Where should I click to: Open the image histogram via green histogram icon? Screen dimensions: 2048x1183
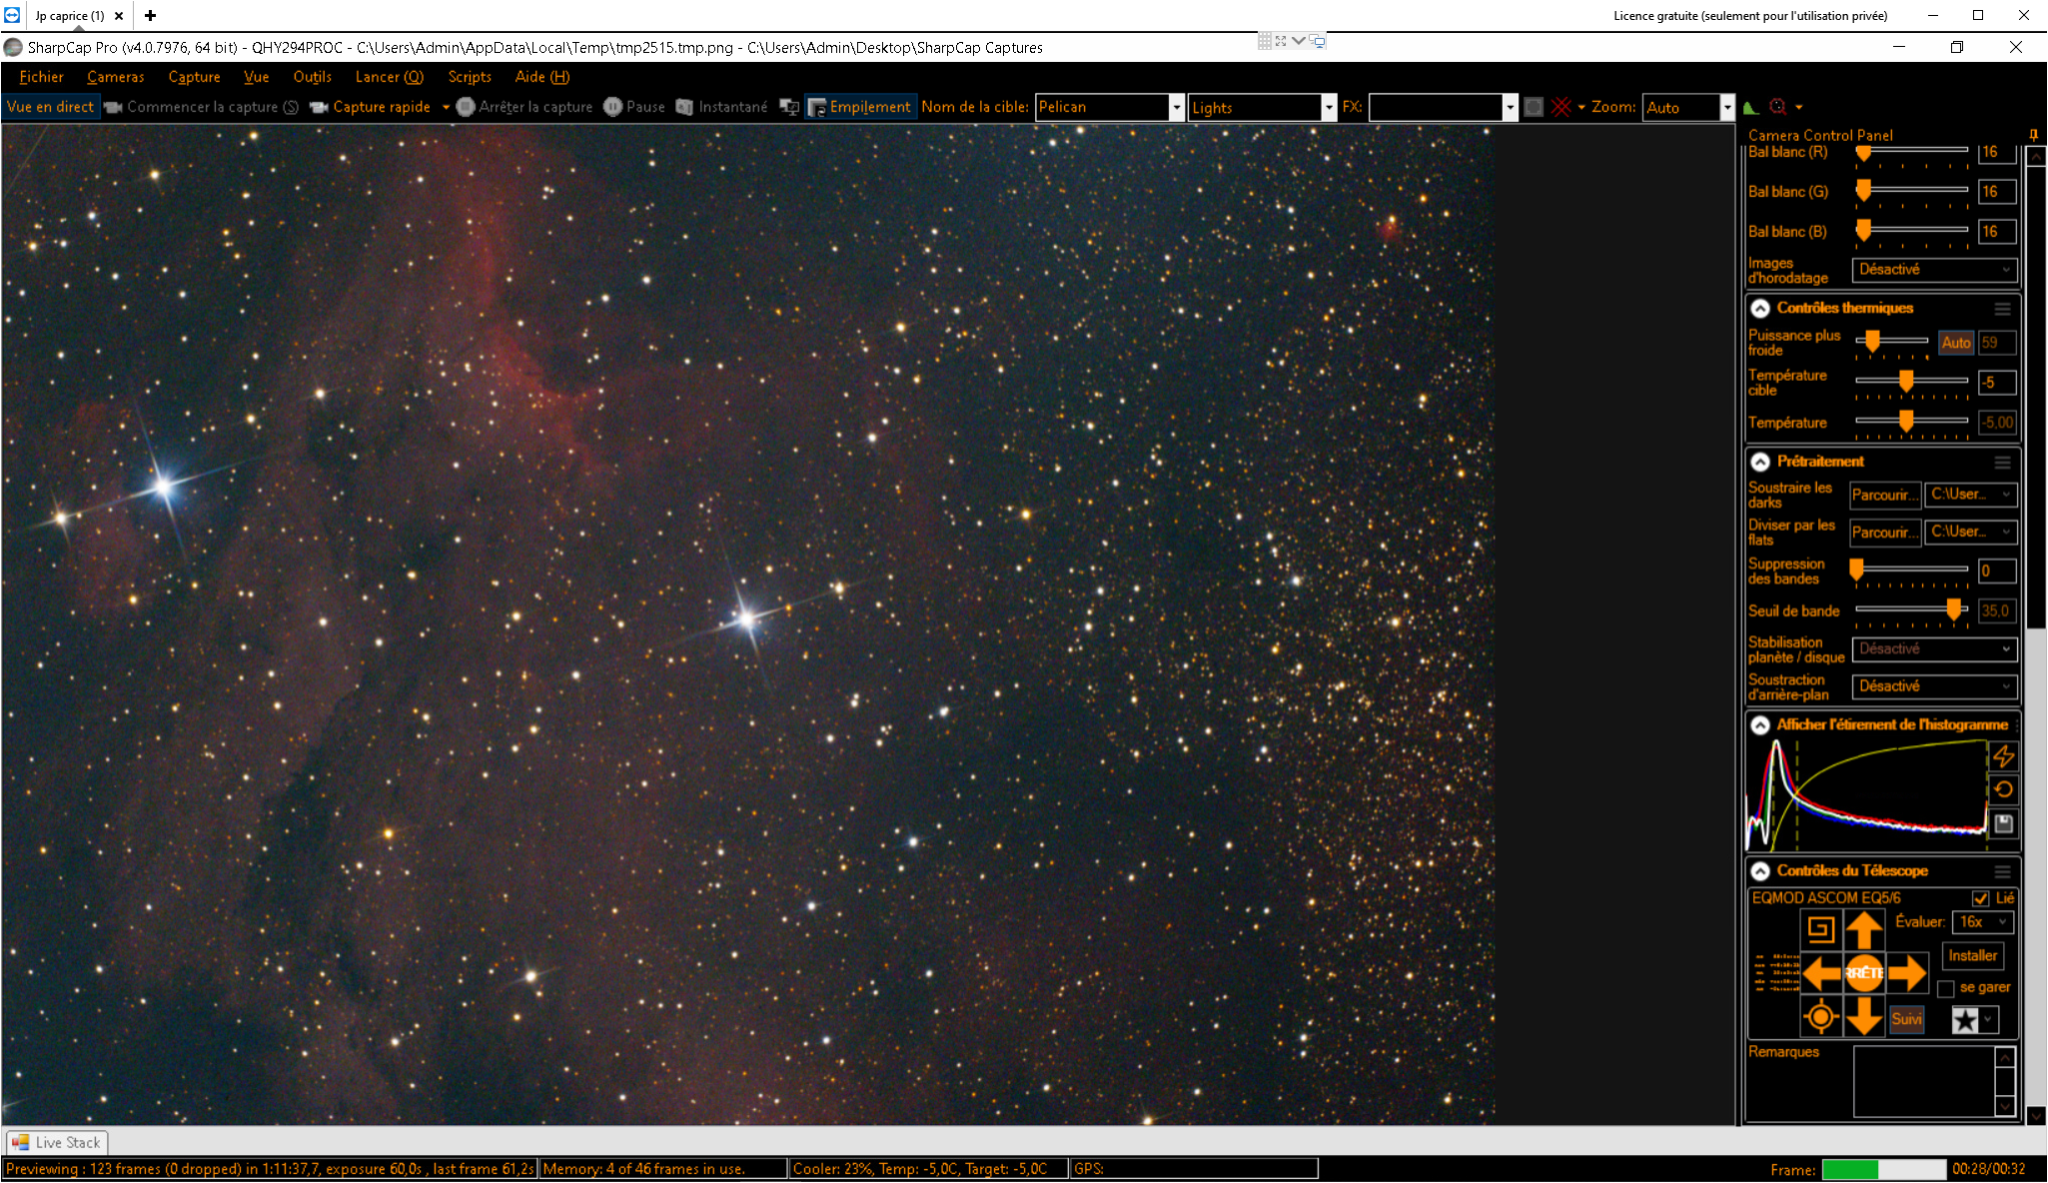[x=1750, y=107]
